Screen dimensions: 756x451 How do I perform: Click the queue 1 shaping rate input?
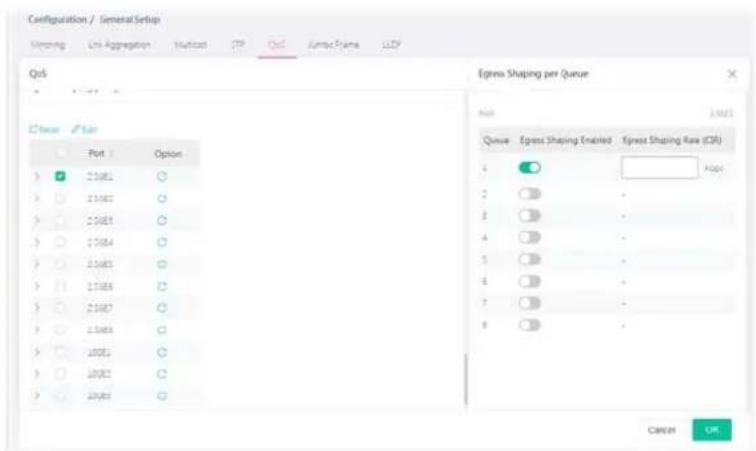[x=659, y=168]
